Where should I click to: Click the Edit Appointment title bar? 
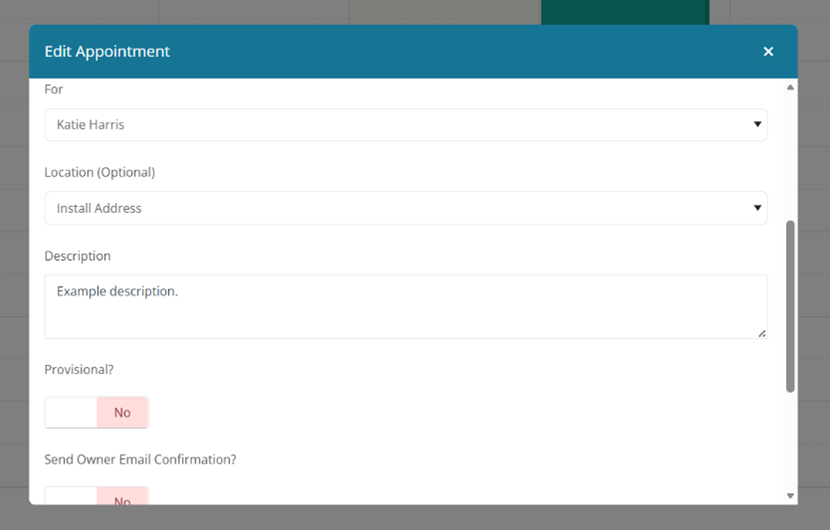coord(400,52)
